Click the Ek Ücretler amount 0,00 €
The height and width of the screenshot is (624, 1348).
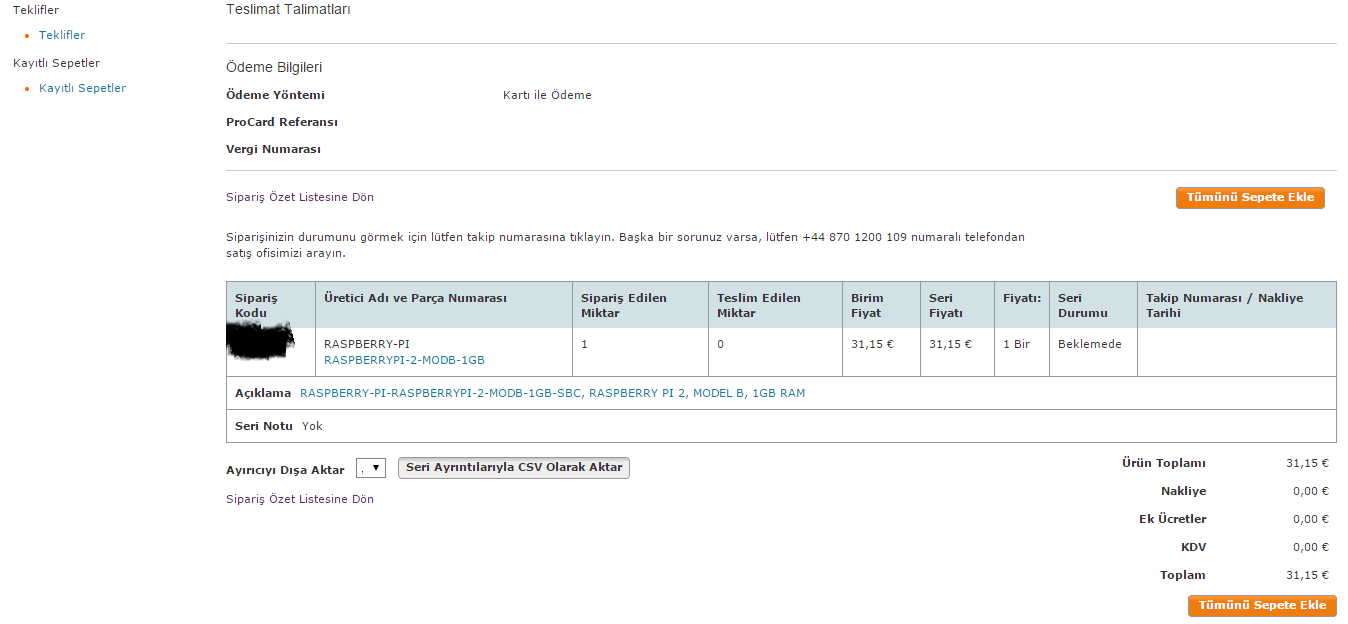point(1310,519)
